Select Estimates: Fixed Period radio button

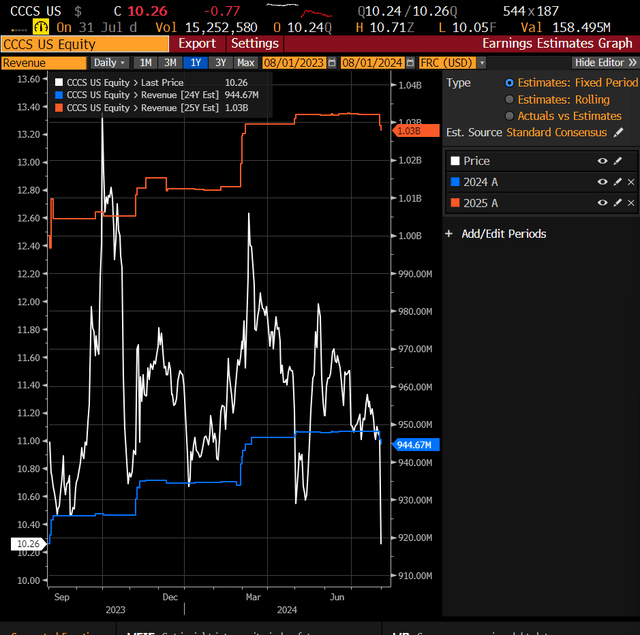(509, 83)
